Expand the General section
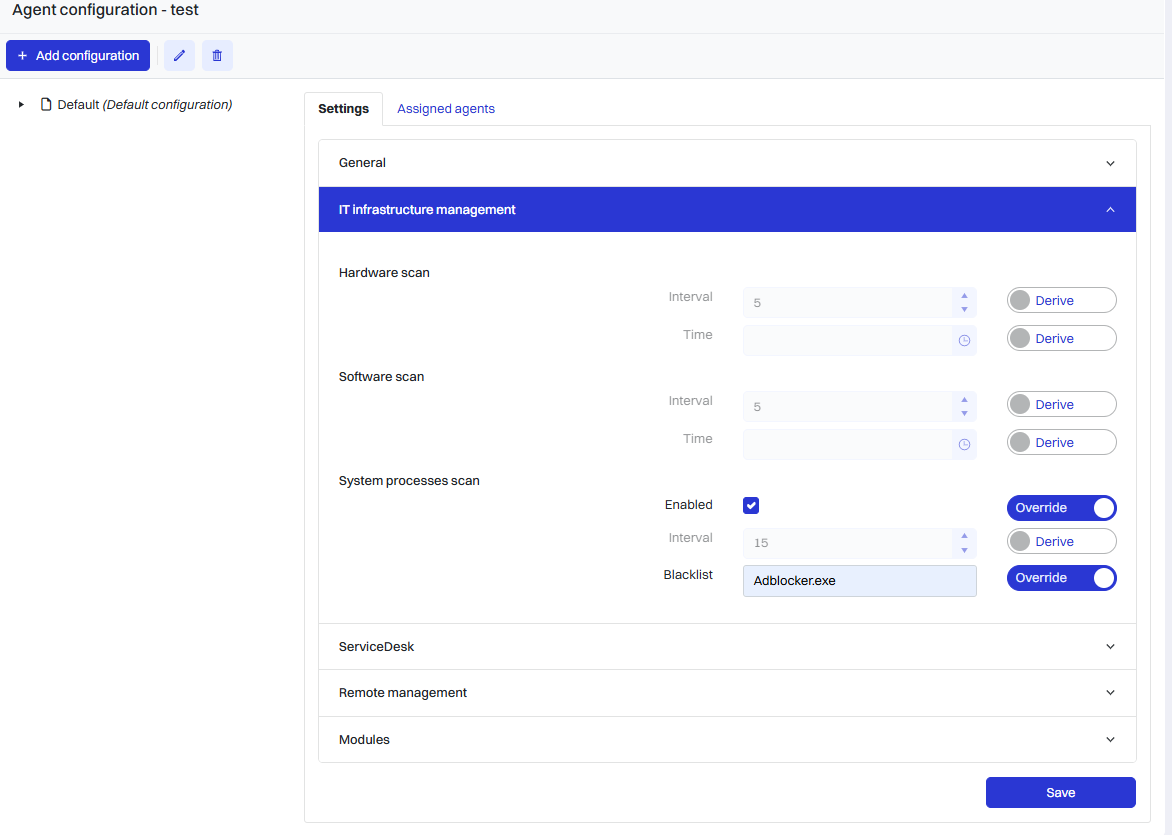Image resolution: width=1172 pixels, height=835 pixels. coord(727,163)
